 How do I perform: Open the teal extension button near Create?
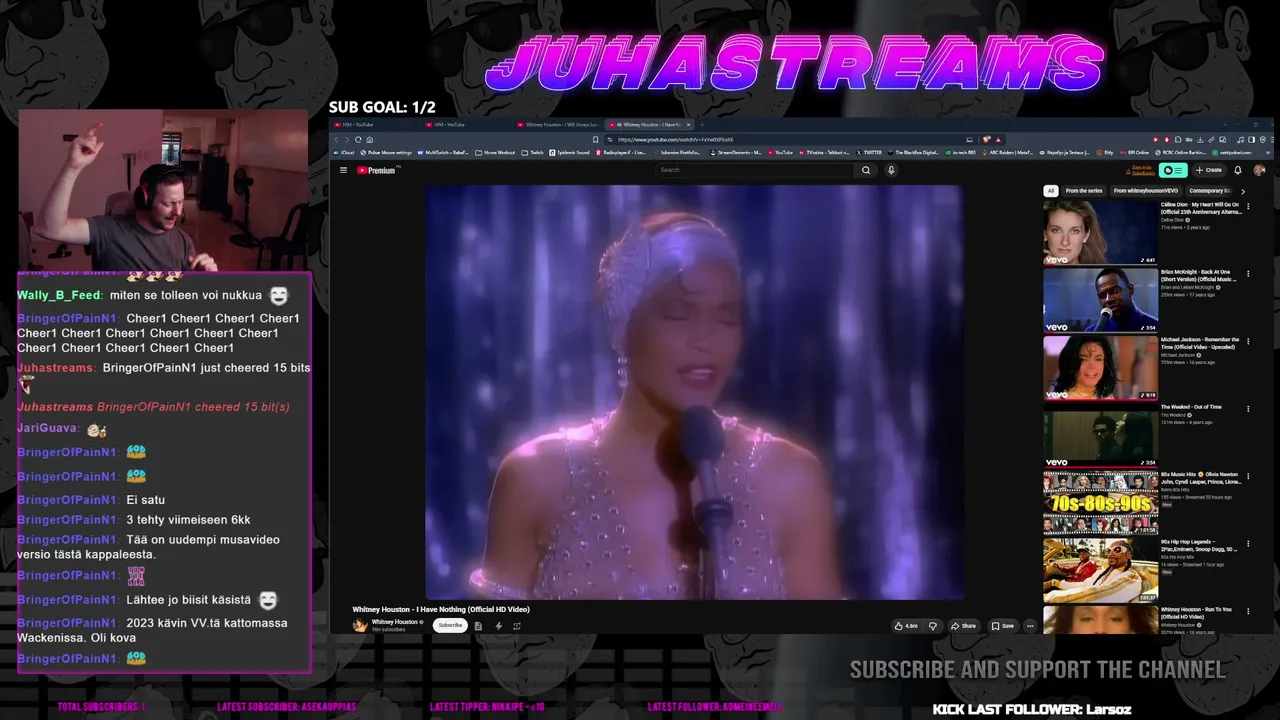click(1174, 170)
